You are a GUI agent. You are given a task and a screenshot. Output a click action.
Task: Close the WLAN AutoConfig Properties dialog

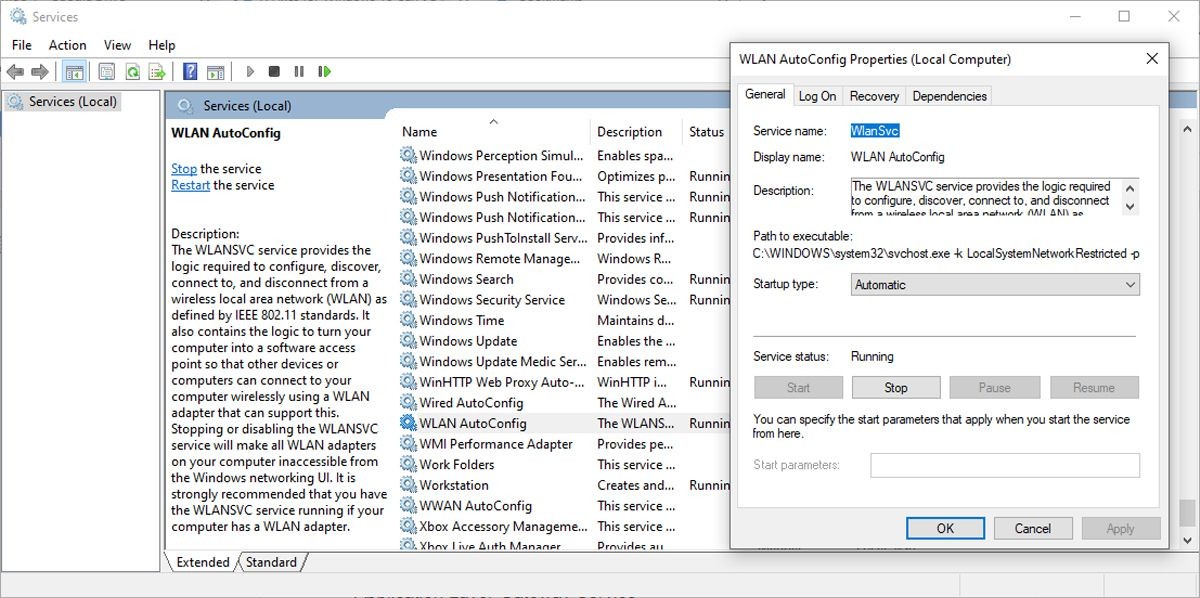coord(1152,59)
